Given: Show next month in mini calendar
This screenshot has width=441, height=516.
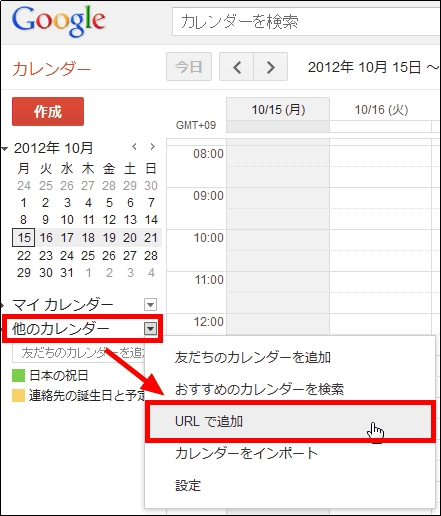Looking at the screenshot, I should tap(153, 146).
